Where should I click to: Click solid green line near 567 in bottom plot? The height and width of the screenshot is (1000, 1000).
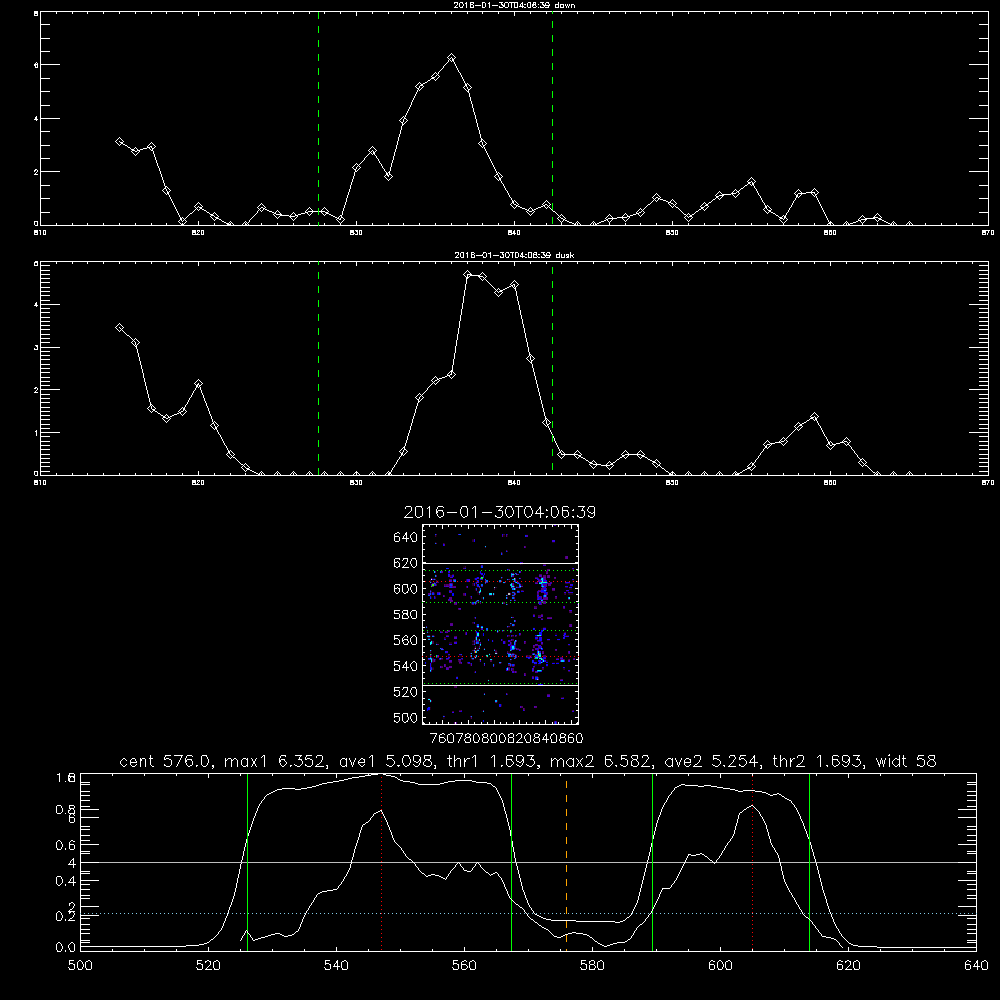[x=511, y=862]
